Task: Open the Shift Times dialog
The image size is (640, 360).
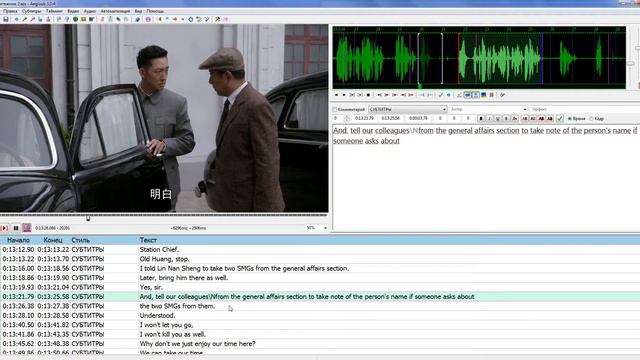Action: [160, 19]
